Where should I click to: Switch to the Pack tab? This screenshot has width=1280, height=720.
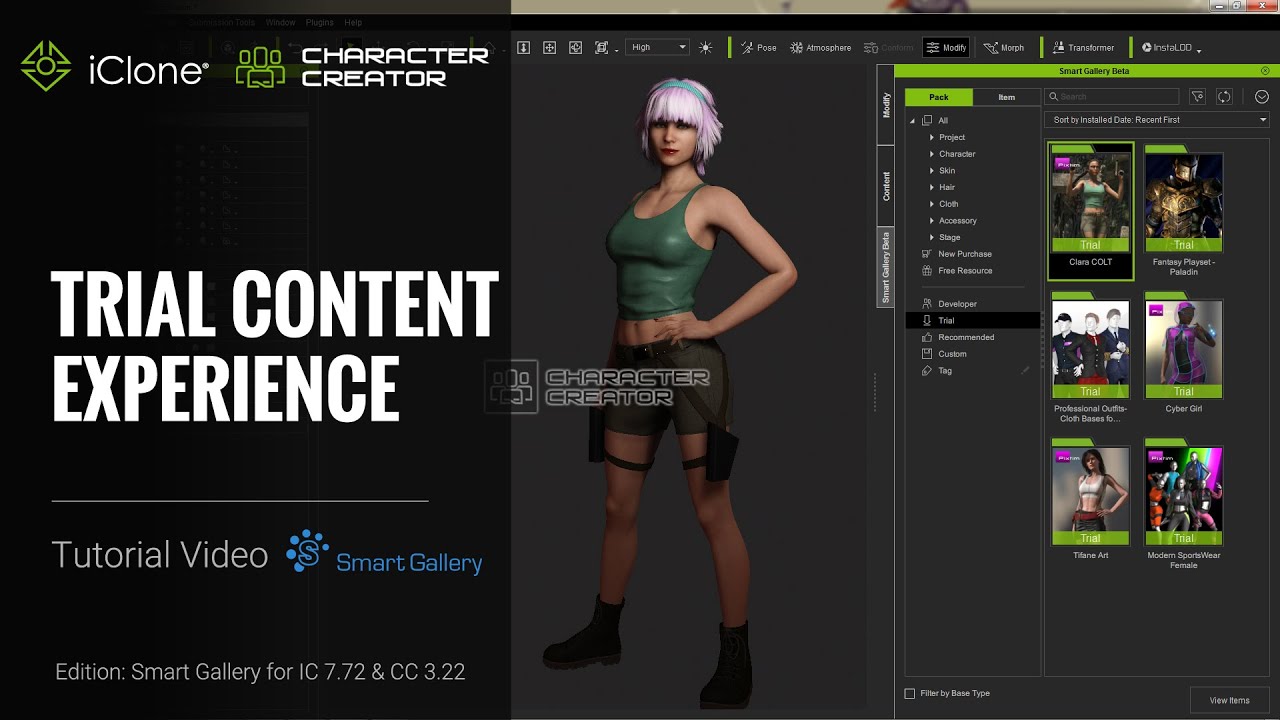pyautogui.click(x=938, y=97)
